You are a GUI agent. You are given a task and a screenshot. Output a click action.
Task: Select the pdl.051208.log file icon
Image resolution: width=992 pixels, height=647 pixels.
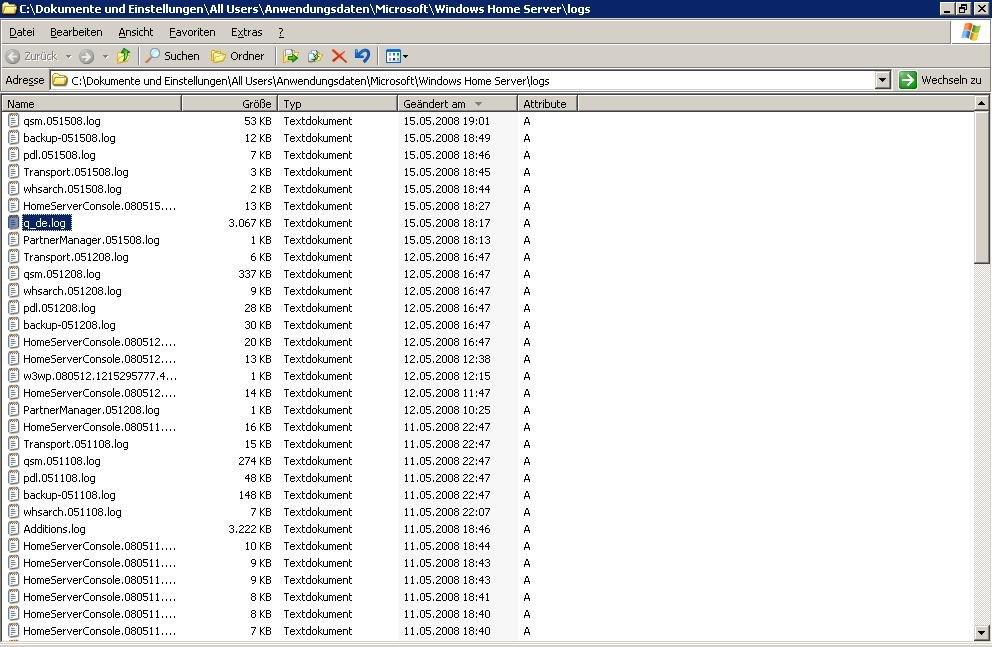(x=13, y=308)
